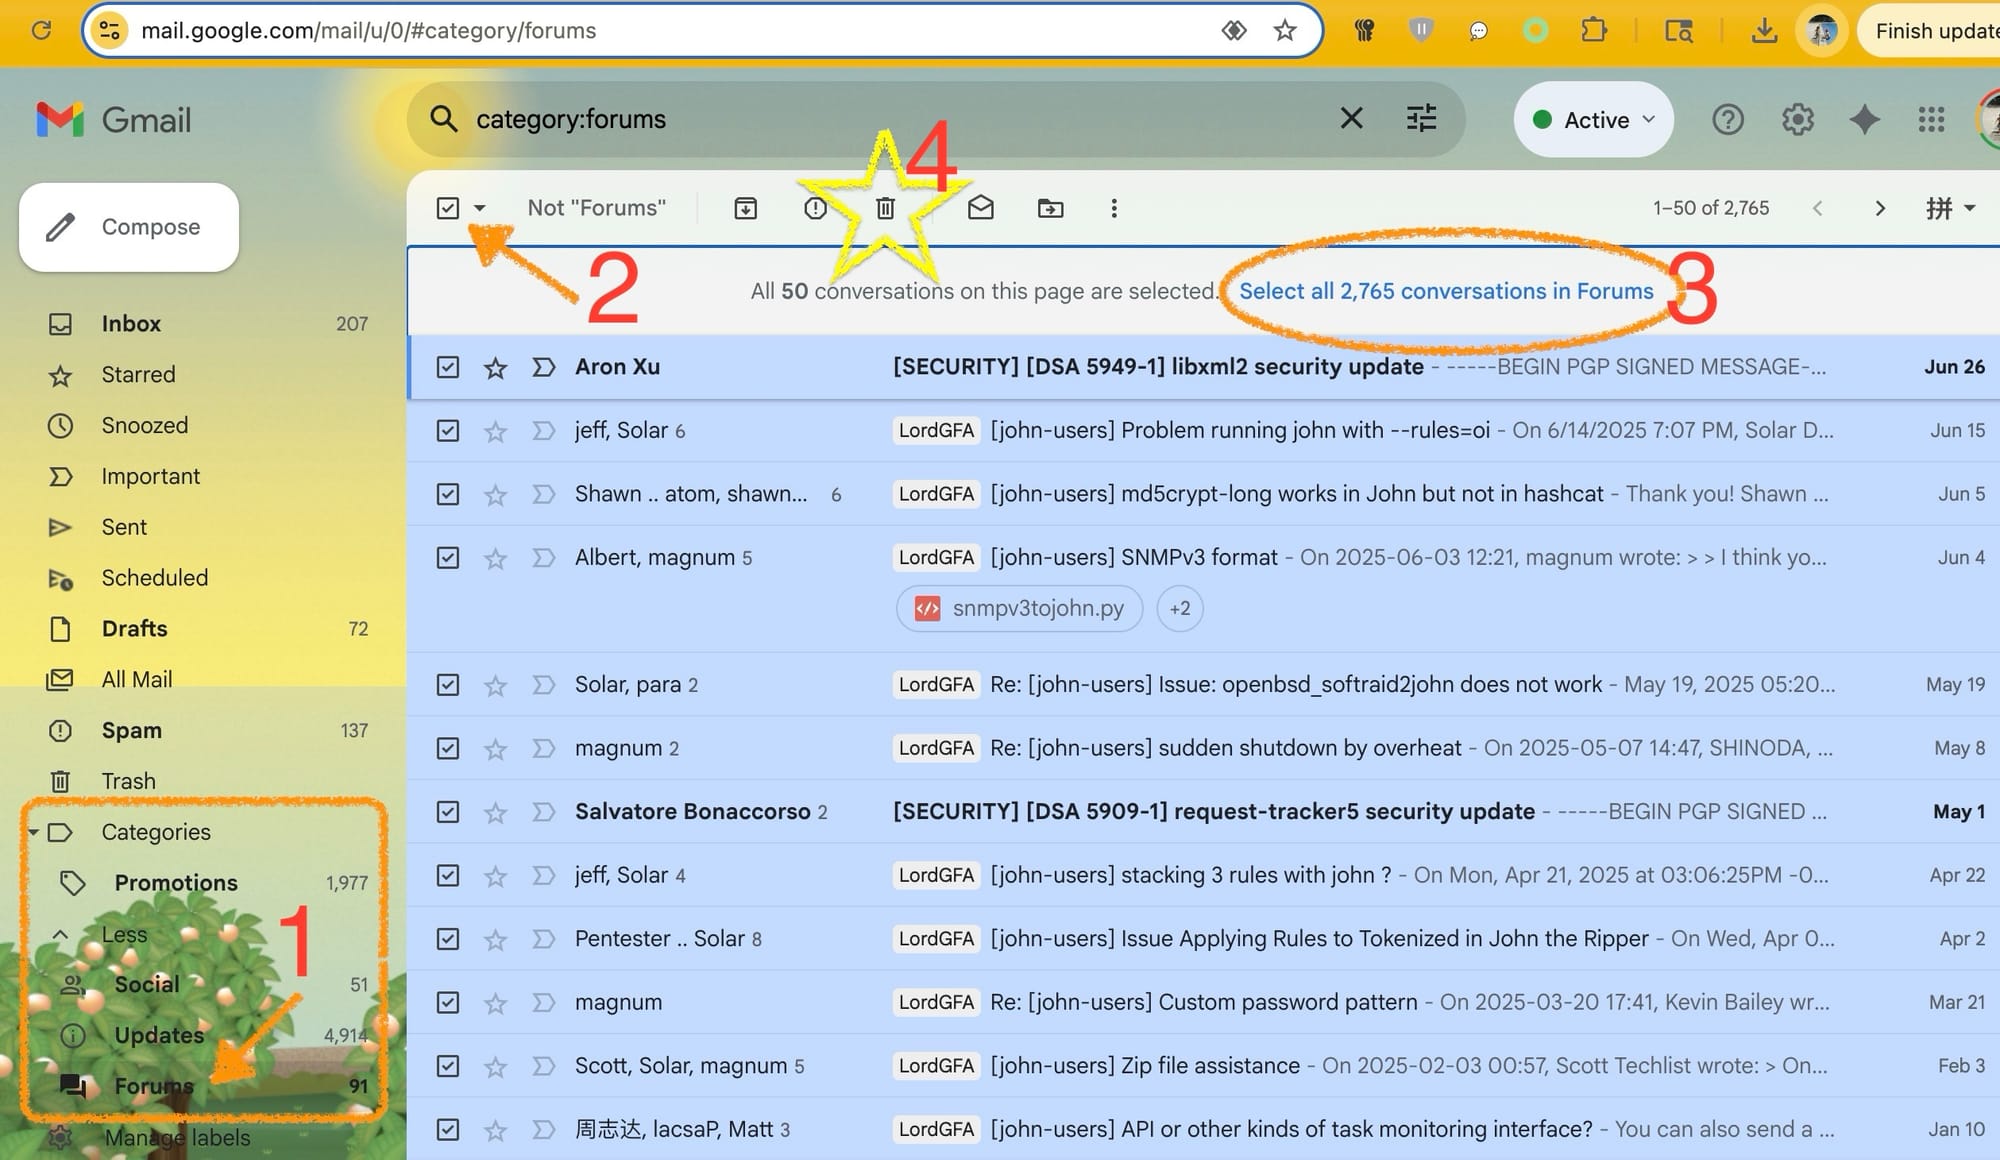This screenshot has width=2000, height=1160.
Task: Archive the selected conversations
Action: [745, 208]
